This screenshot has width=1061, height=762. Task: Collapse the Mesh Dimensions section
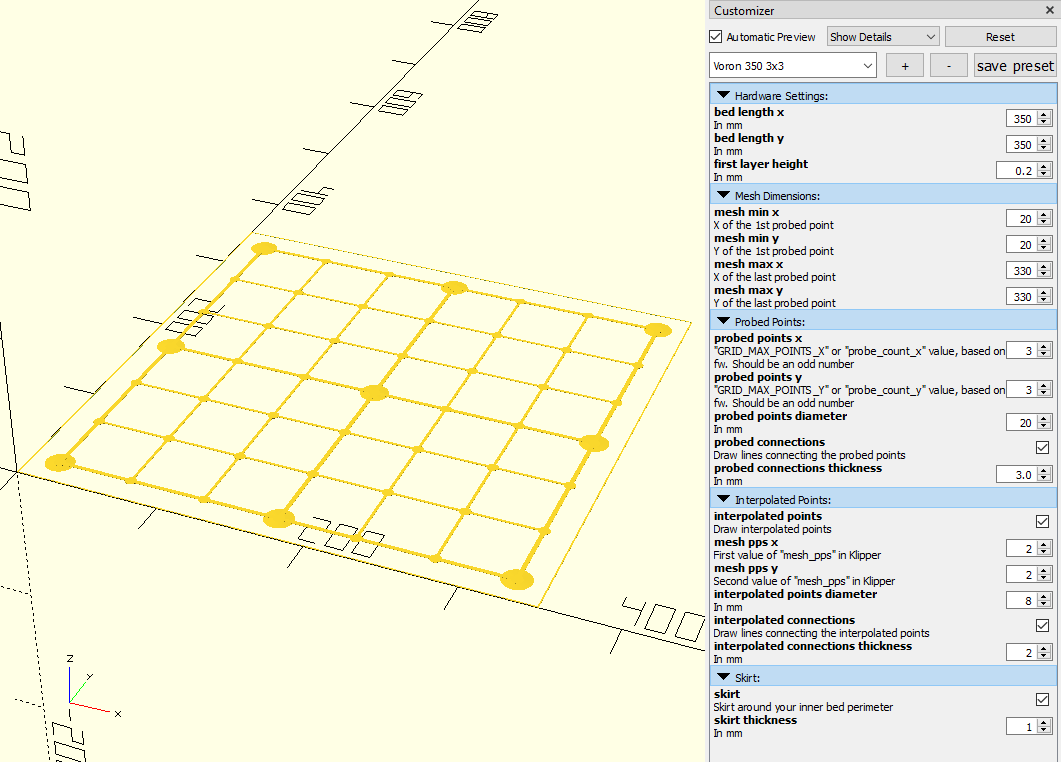[723, 194]
